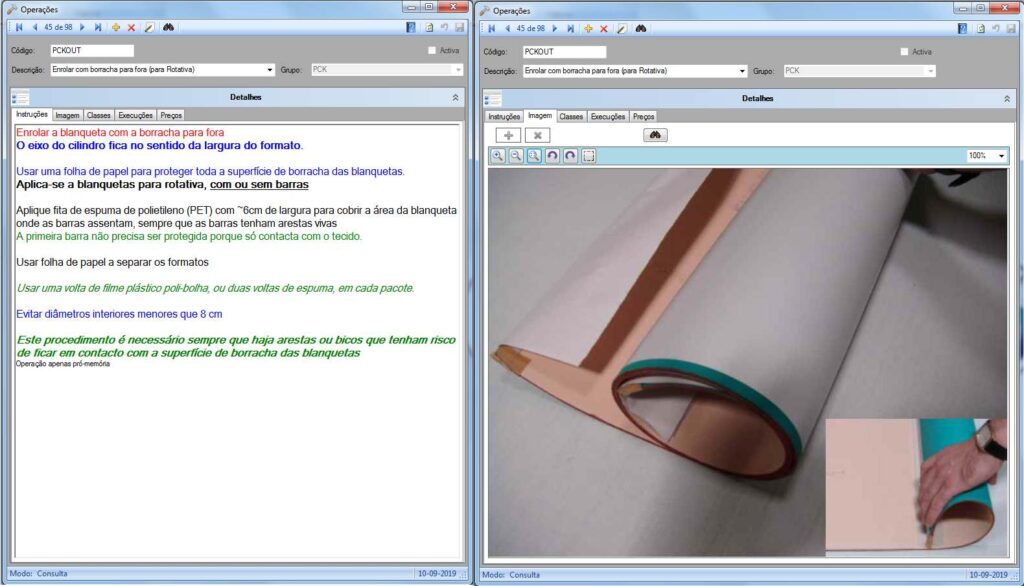Go to previous record in right window
1024x586 pixels.
(507, 29)
